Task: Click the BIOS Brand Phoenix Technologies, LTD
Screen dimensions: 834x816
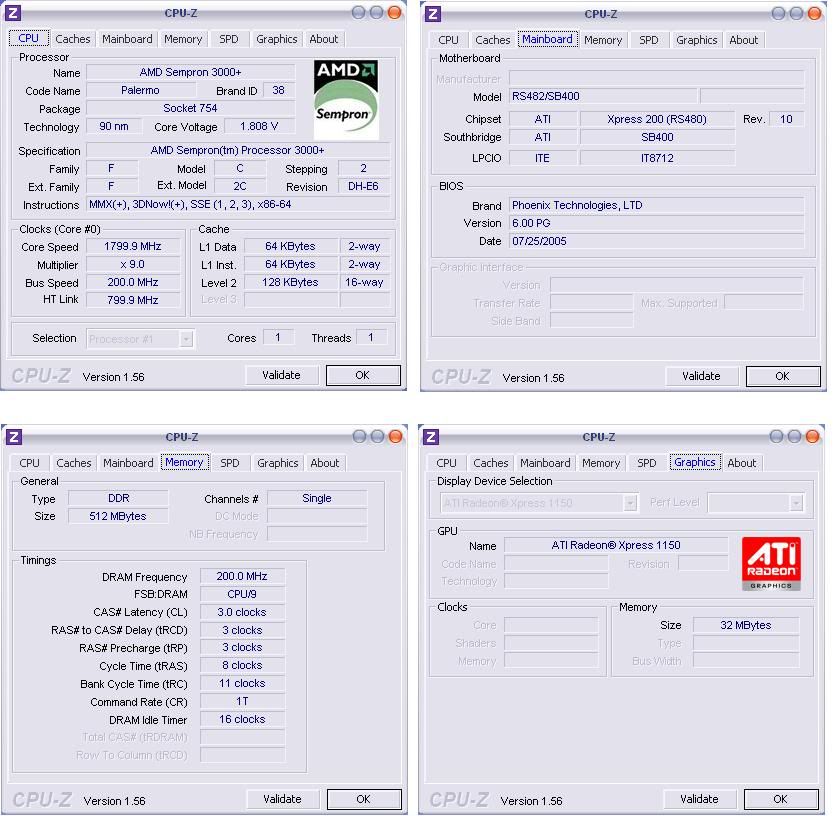Action: coord(656,205)
